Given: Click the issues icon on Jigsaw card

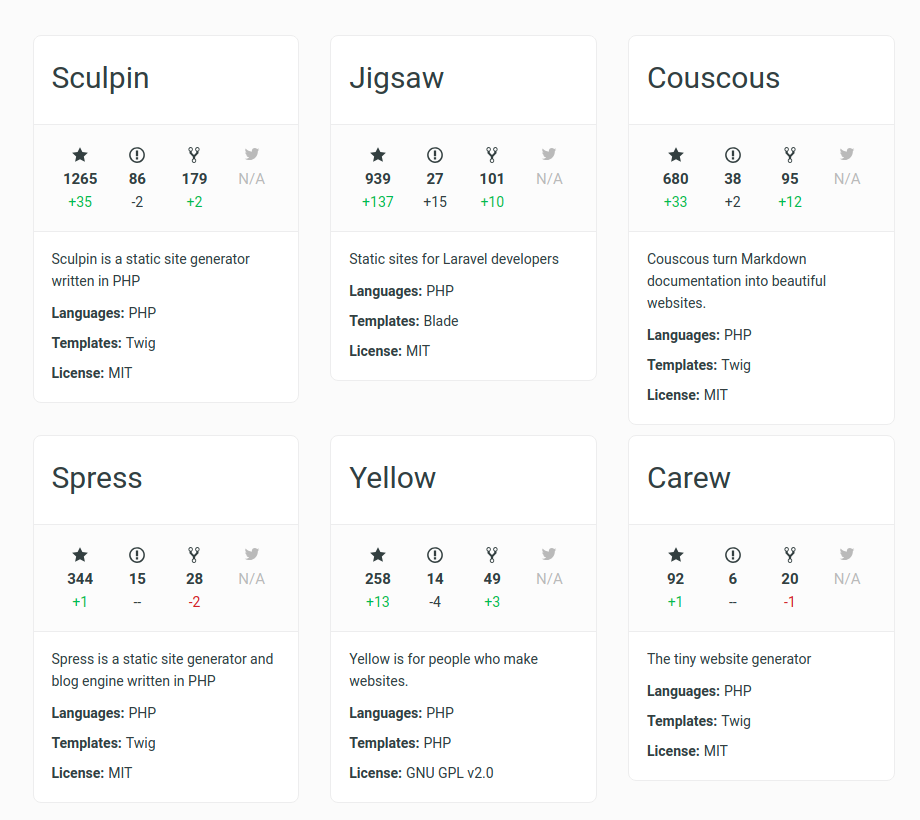Looking at the screenshot, I should click(x=435, y=155).
